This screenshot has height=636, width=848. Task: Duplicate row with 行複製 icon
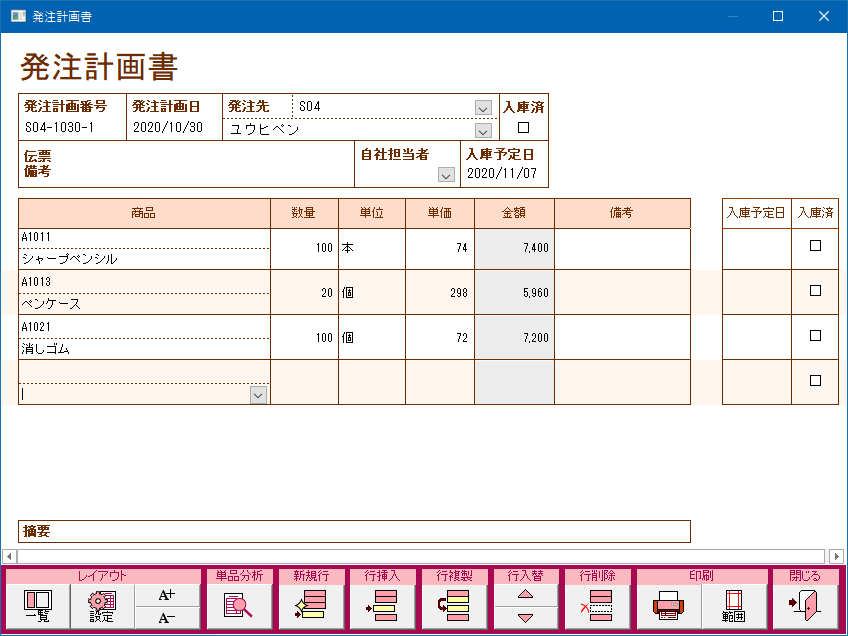454,607
